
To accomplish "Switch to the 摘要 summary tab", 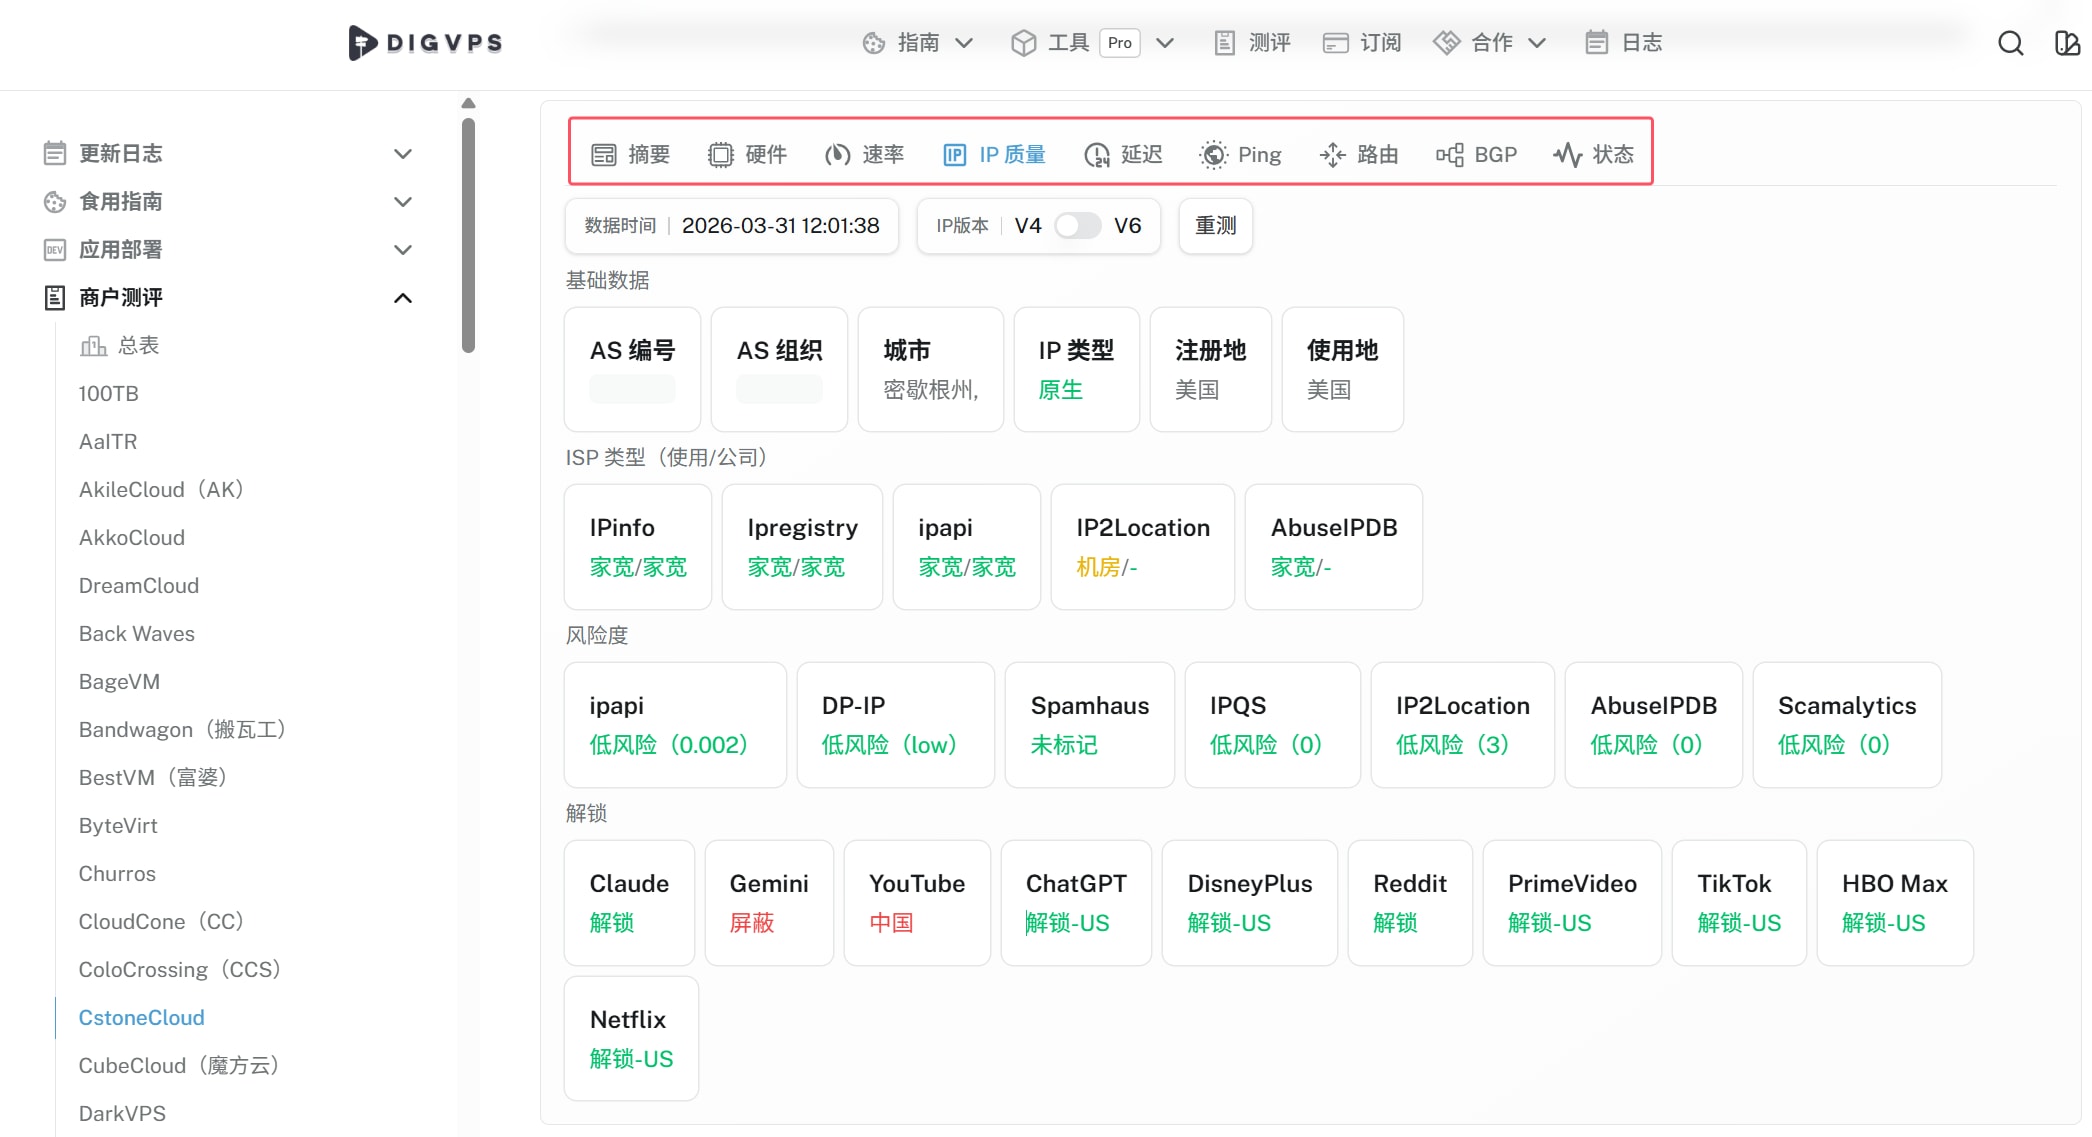I will click(630, 154).
